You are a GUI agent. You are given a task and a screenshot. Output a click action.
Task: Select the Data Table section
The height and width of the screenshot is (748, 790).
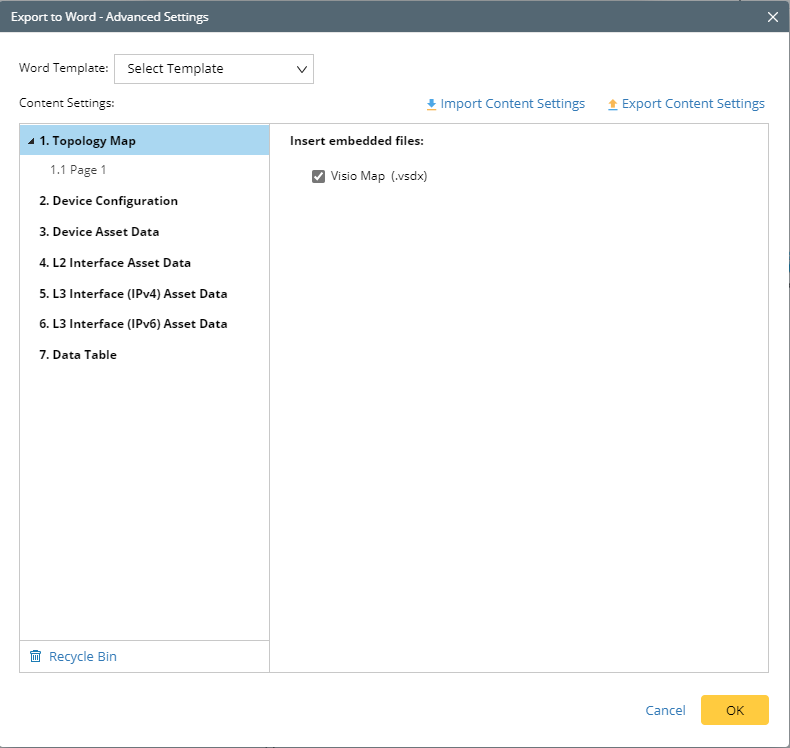[78, 355]
